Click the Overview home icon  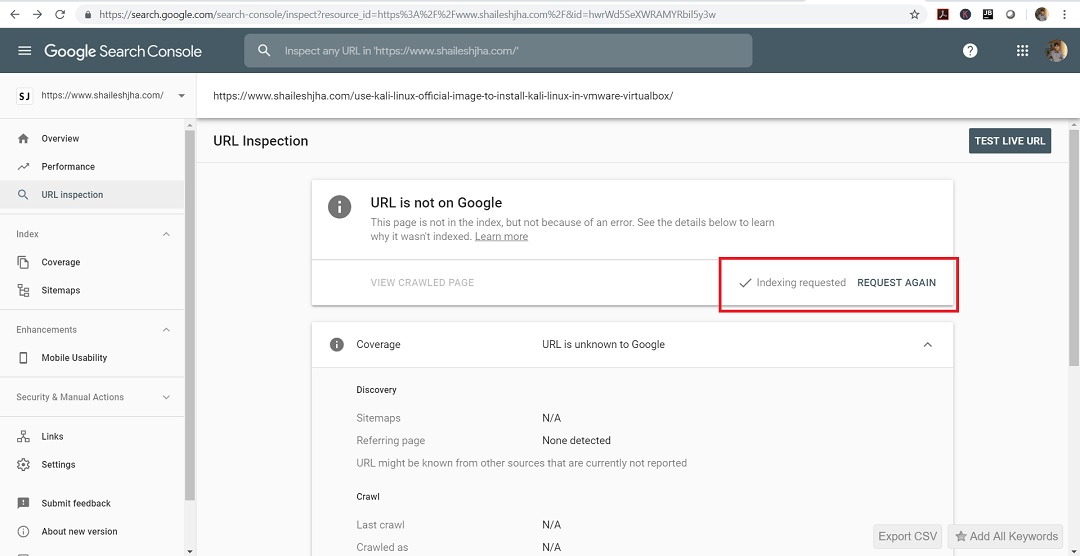coord(23,138)
